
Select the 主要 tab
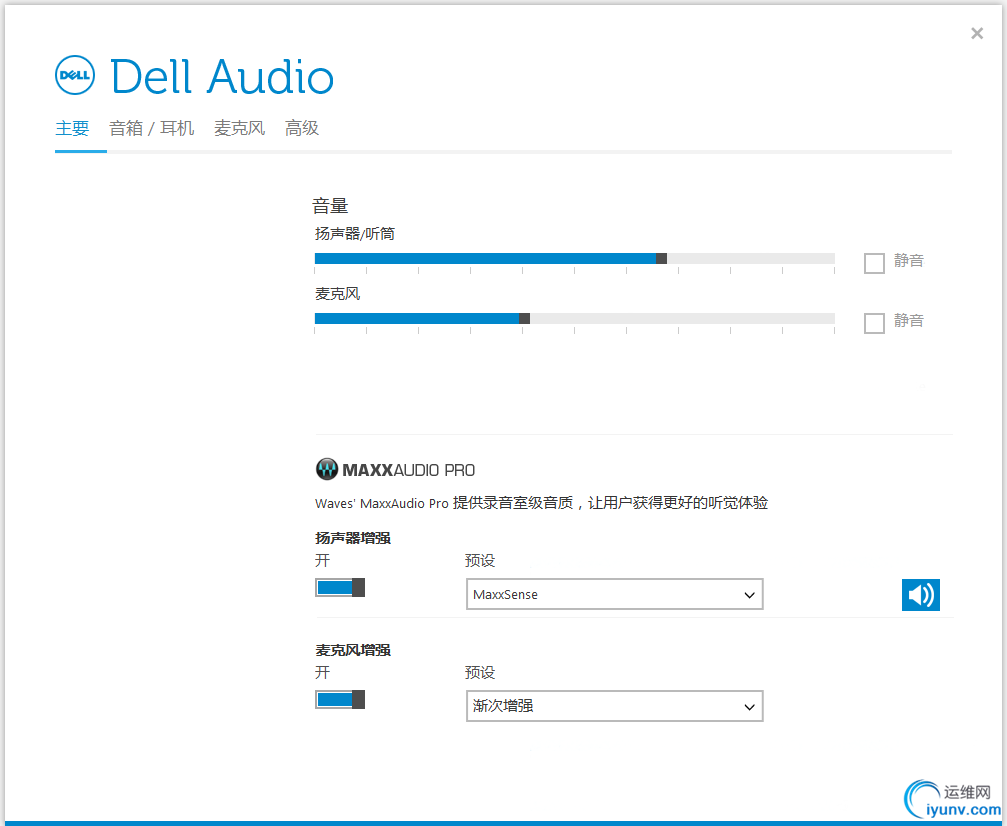coord(72,128)
